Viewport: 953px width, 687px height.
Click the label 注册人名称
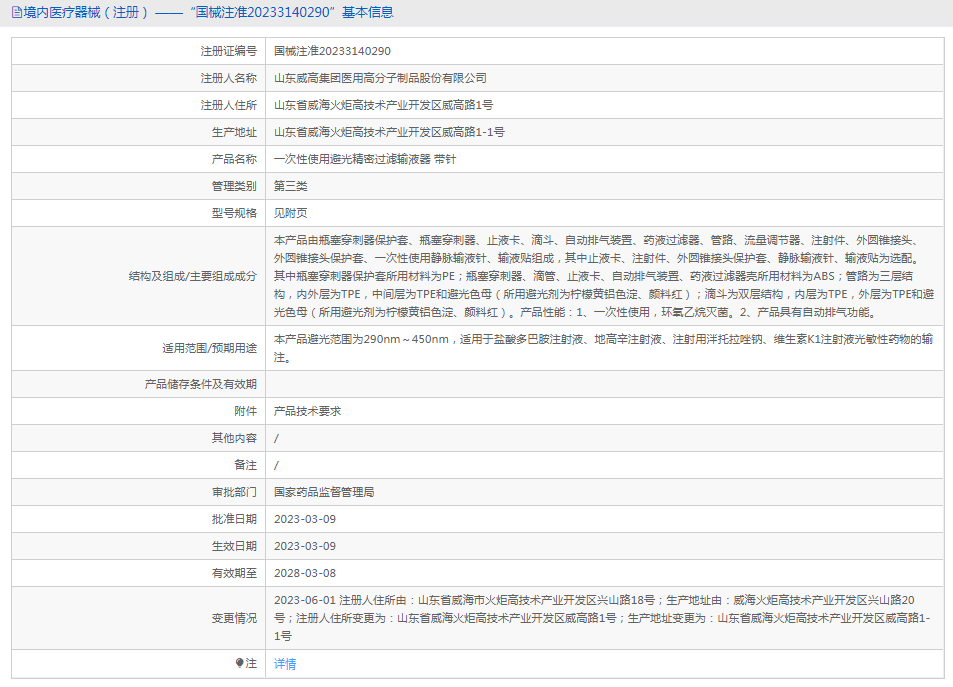tap(229, 78)
